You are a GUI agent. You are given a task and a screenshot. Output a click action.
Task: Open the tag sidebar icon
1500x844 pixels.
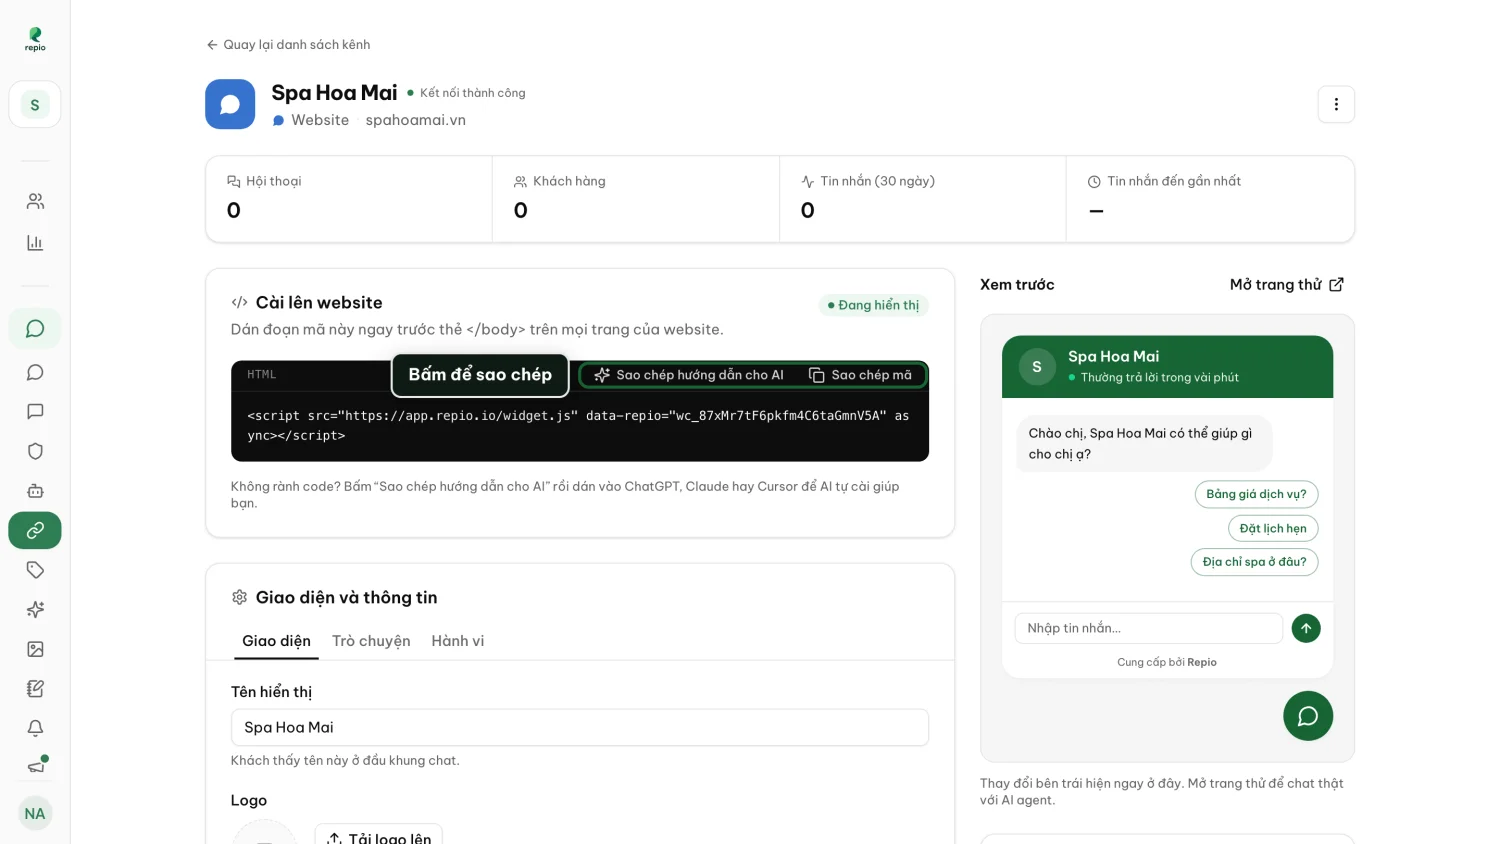click(35, 570)
